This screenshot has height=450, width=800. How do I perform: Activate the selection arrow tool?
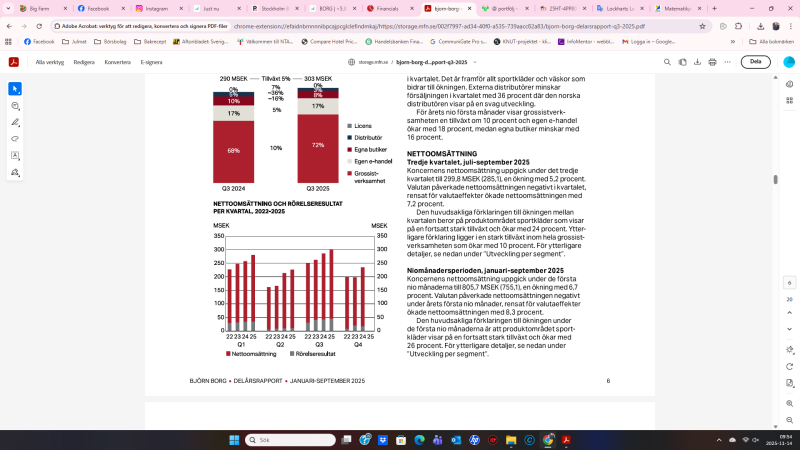[x=15, y=89]
